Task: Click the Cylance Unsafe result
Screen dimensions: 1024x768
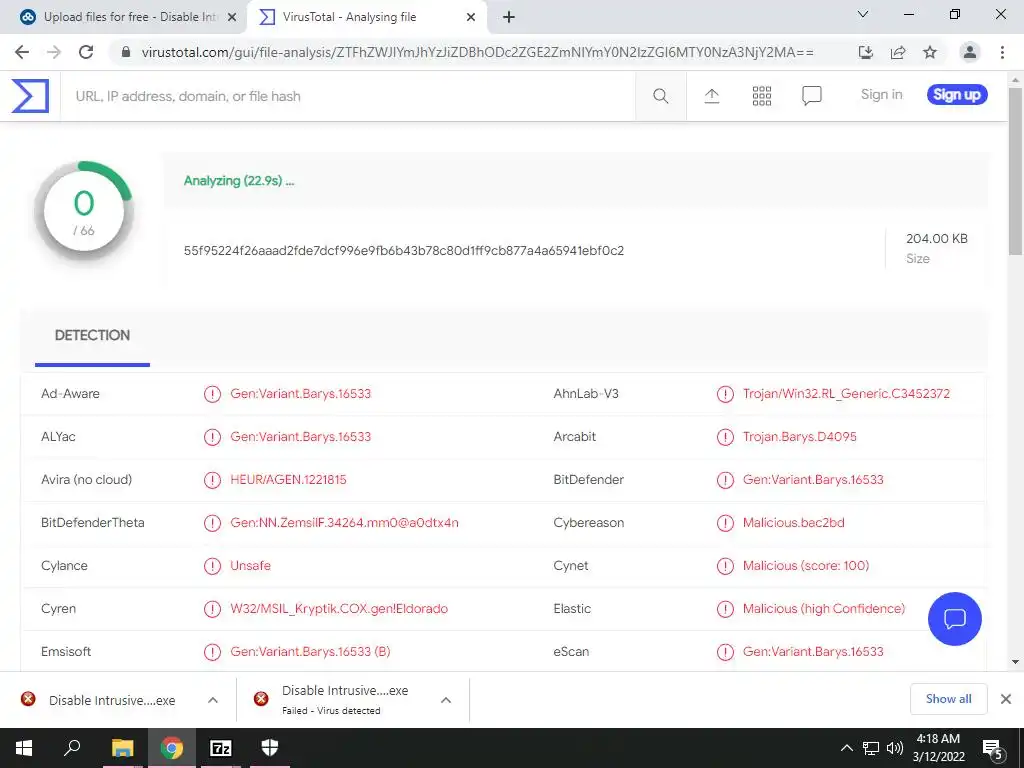Action: (250, 566)
